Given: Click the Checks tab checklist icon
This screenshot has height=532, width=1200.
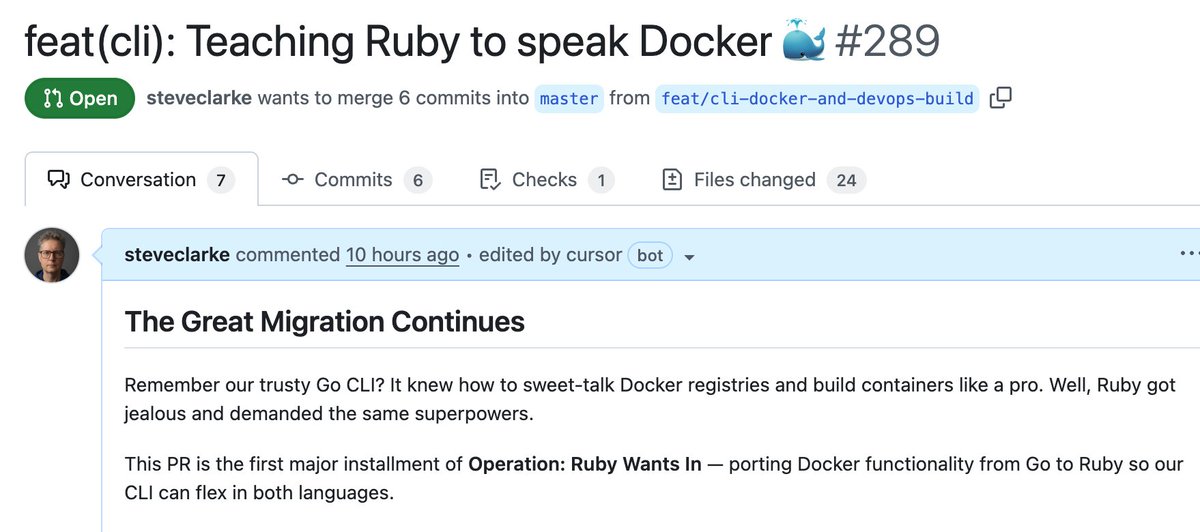Looking at the screenshot, I should pos(490,180).
